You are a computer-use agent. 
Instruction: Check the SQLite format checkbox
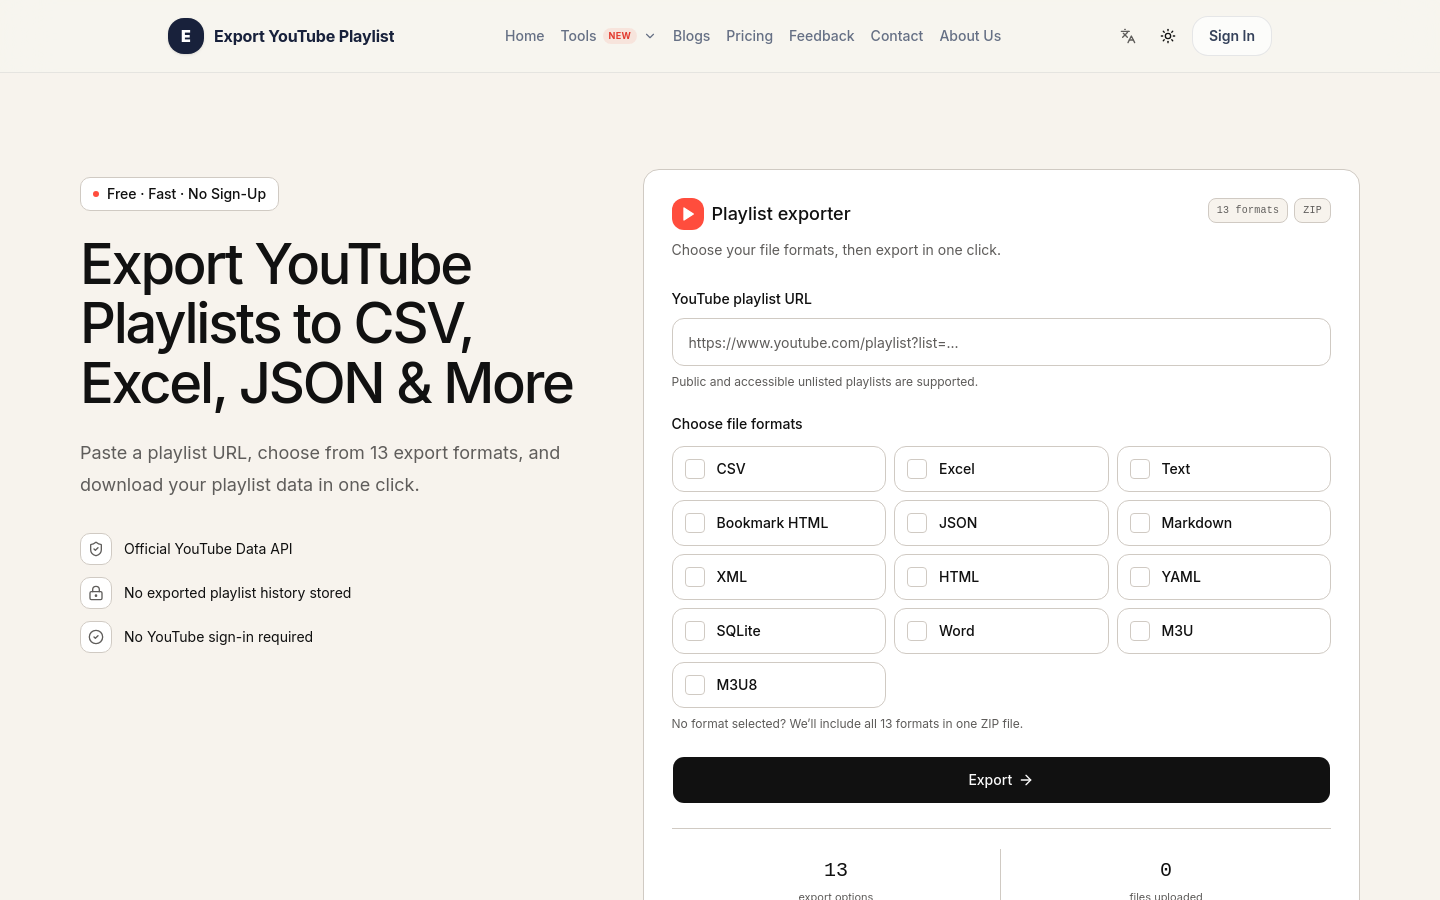(x=695, y=631)
